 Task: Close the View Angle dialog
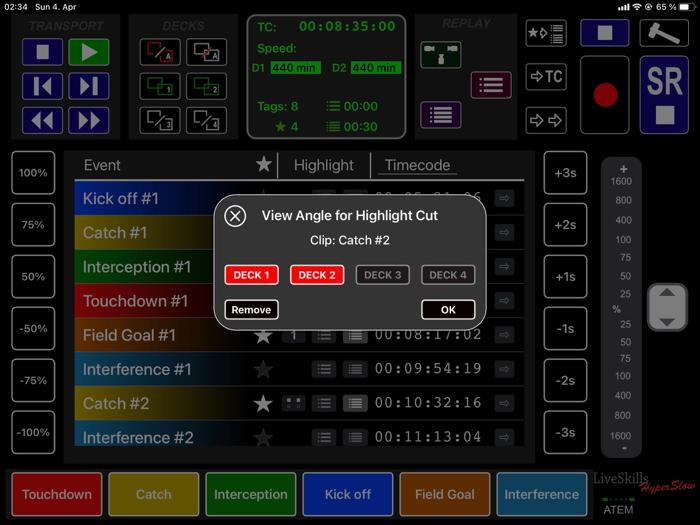(235, 216)
